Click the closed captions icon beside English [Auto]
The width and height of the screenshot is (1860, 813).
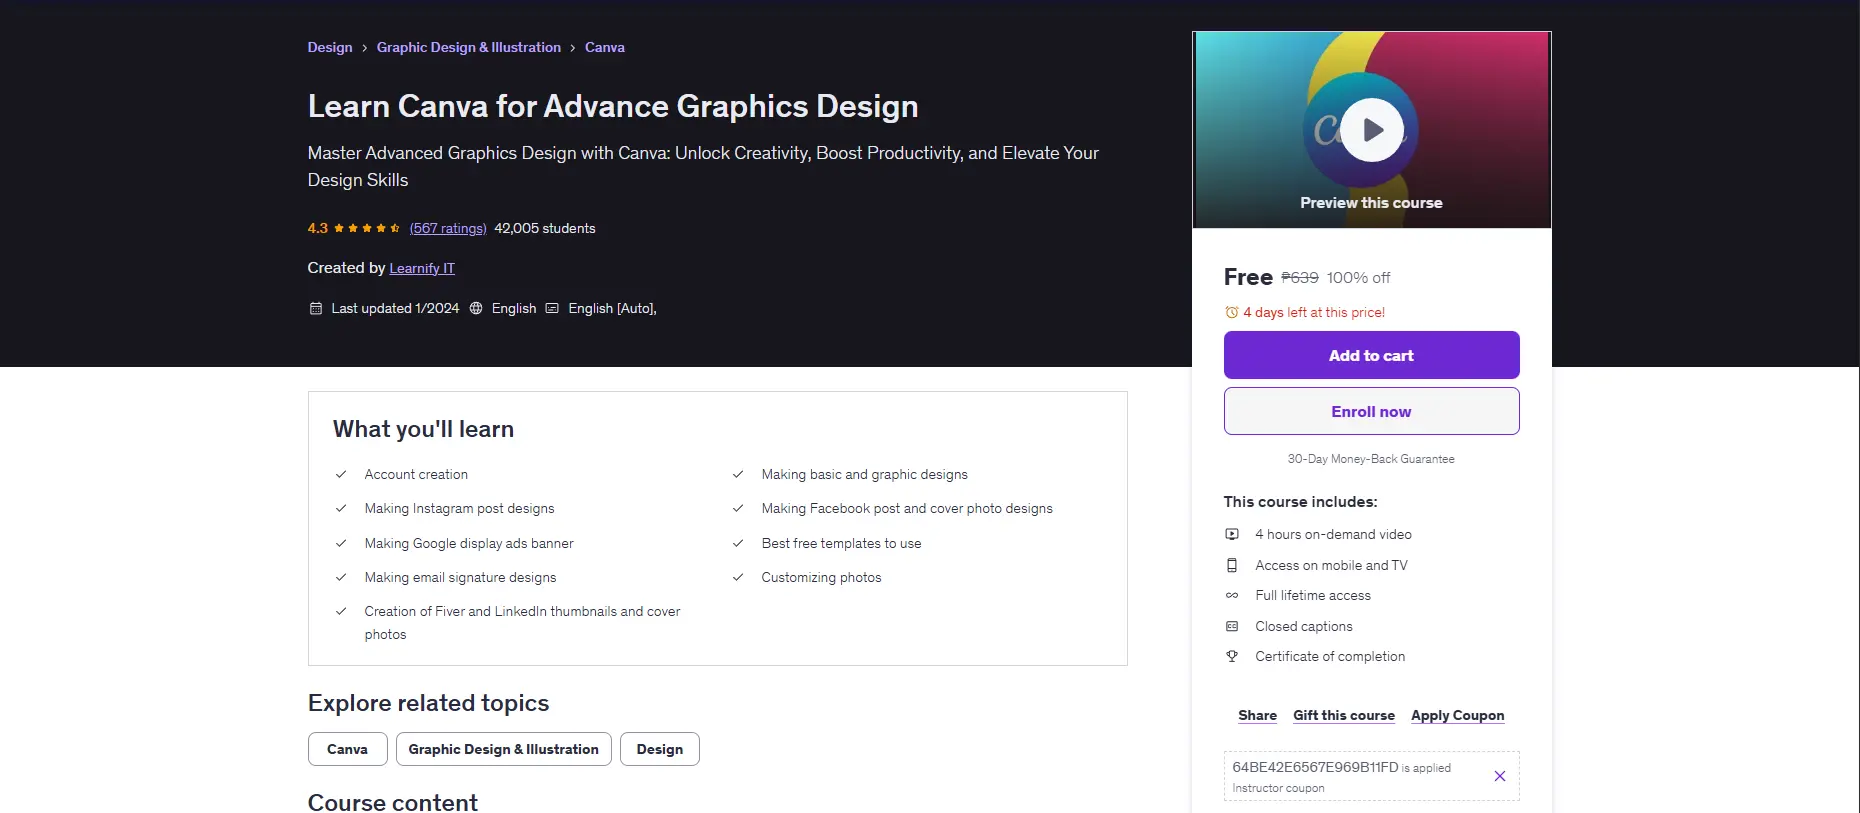552,308
